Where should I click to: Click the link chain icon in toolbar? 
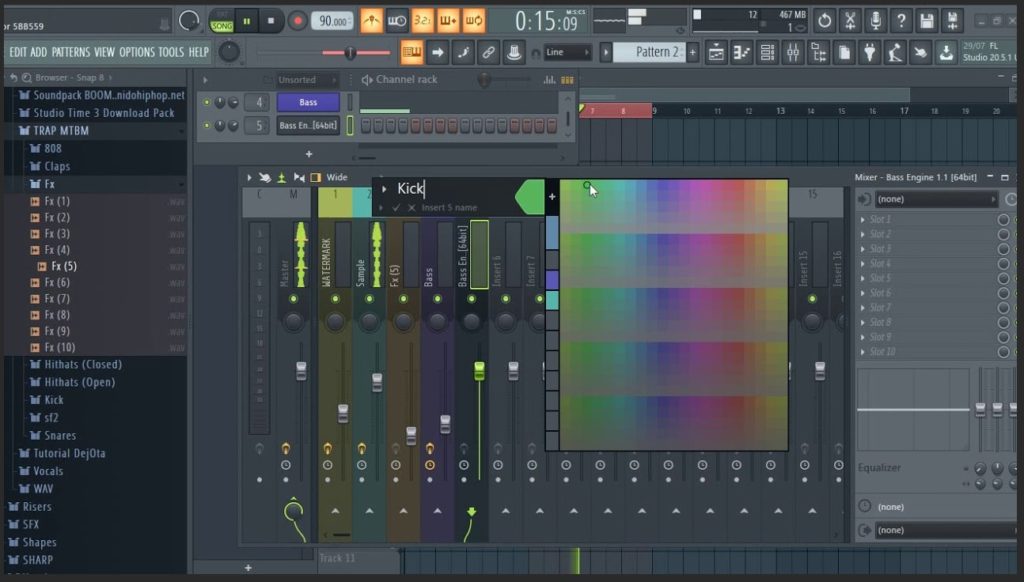point(488,52)
